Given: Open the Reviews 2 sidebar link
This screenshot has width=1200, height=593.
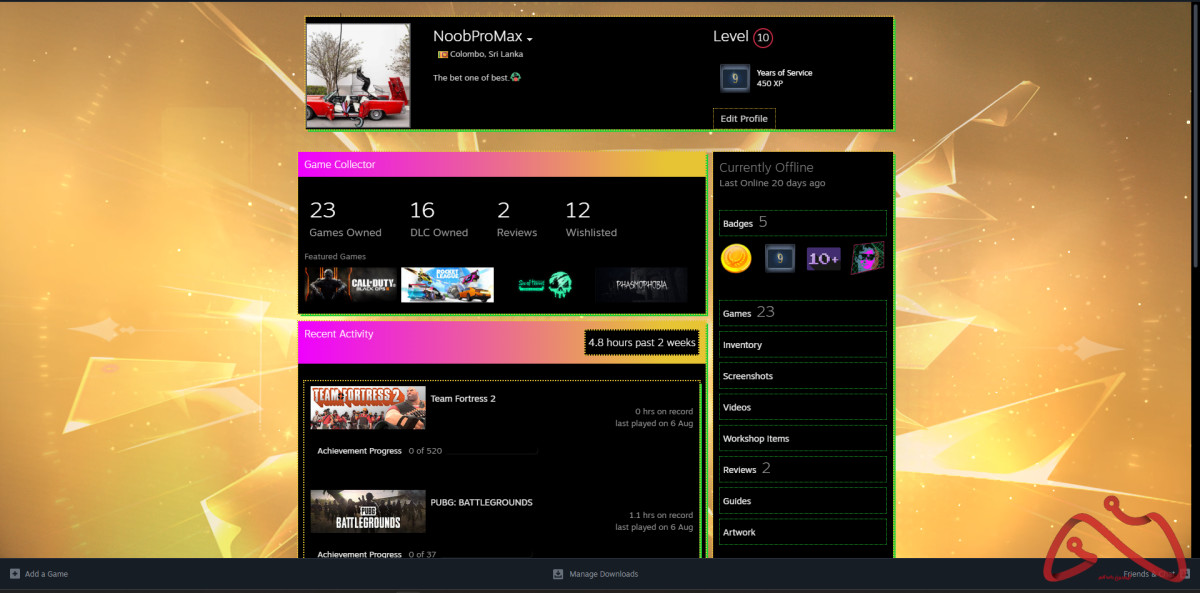Looking at the screenshot, I should [x=803, y=469].
